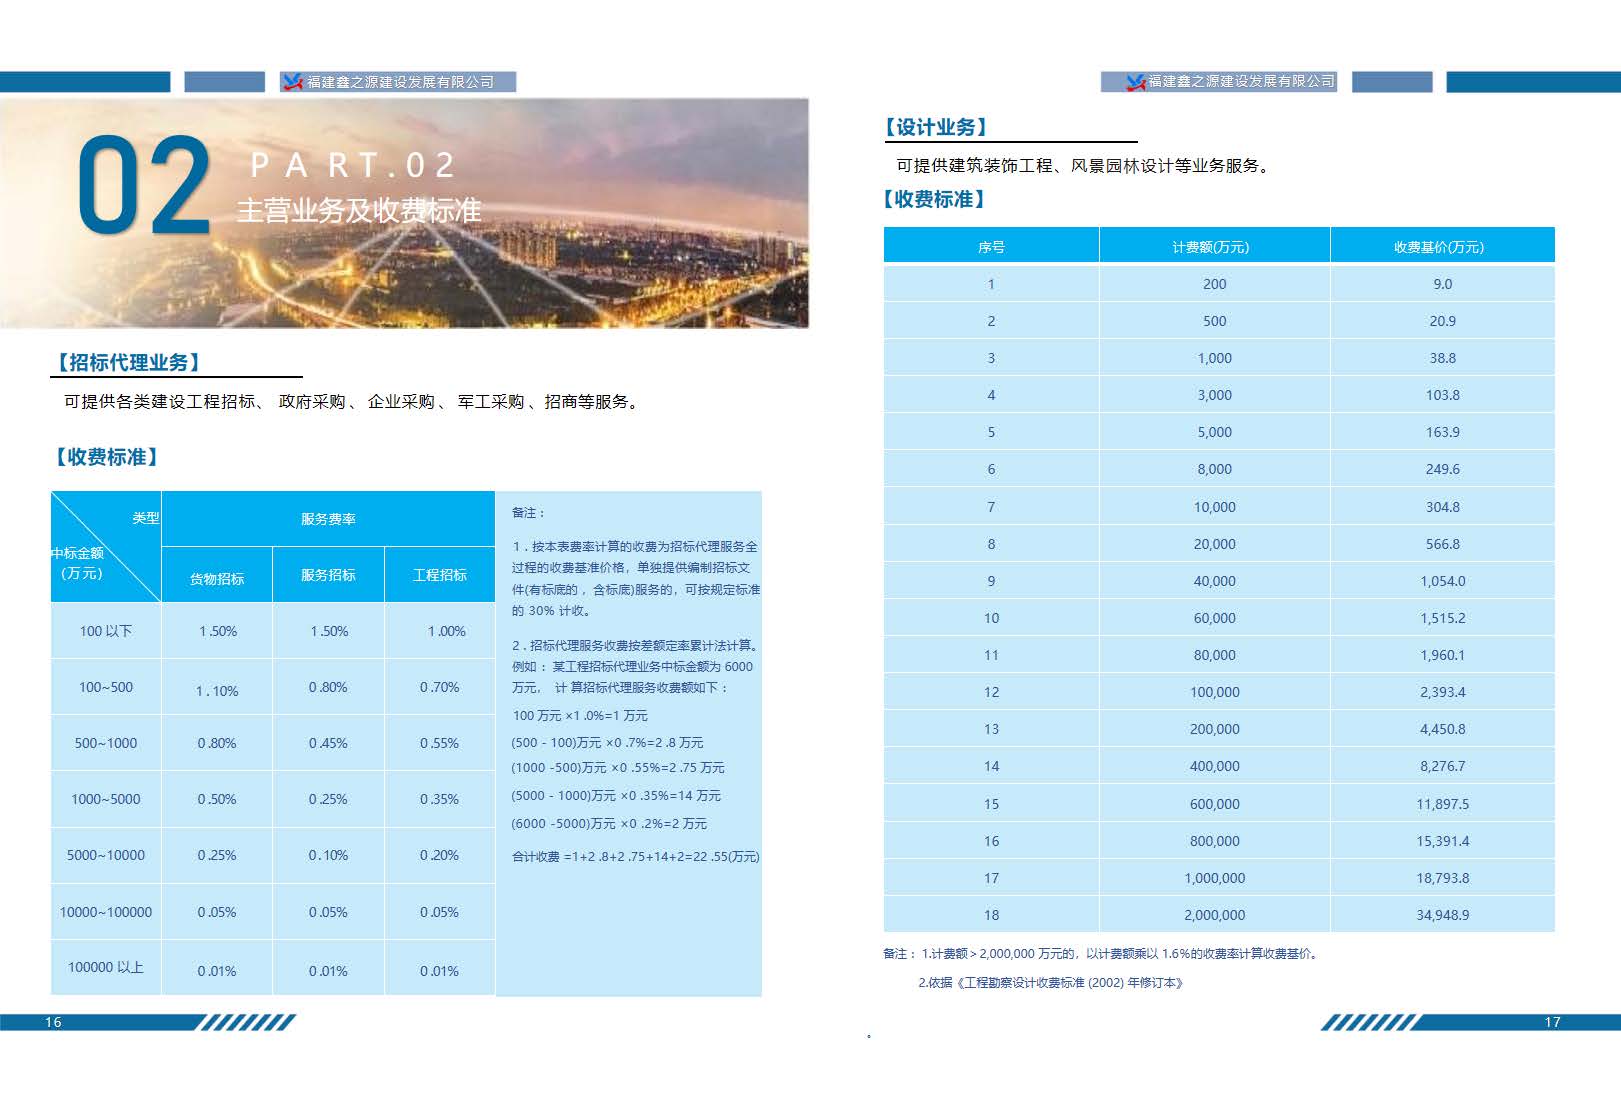Click the '0.45%' rate cell

point(328,743)
